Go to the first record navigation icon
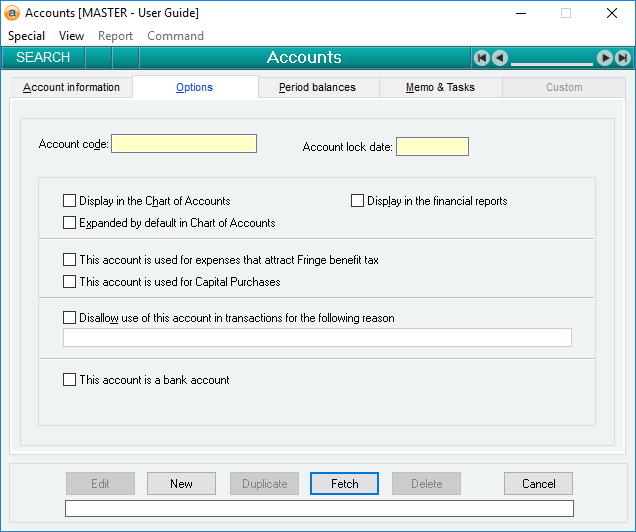This screenshot has width=636, height=532. 482,58
